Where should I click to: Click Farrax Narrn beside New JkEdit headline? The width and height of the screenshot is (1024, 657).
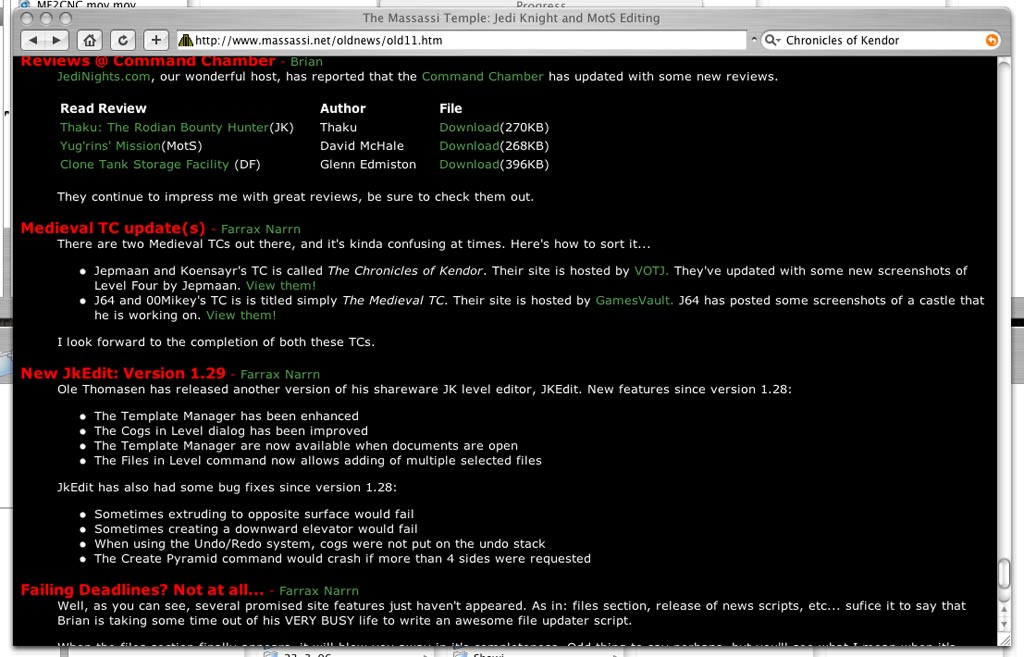tap(280, 374)
